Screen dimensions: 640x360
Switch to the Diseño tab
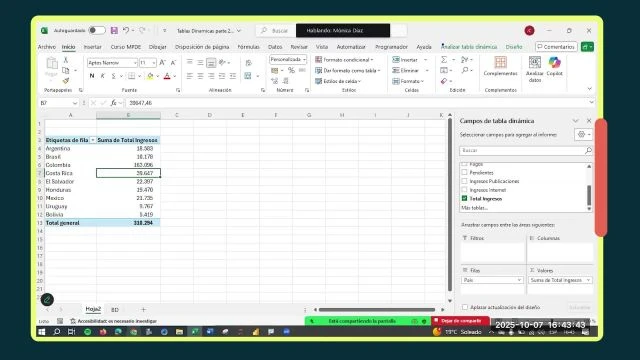pos(514,47)
